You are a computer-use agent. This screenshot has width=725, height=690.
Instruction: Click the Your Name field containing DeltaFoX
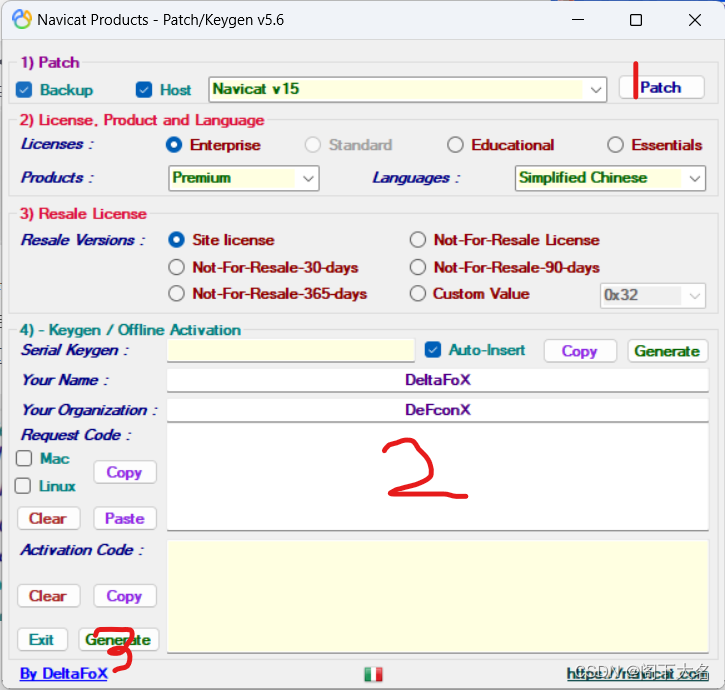pos(437,380)
